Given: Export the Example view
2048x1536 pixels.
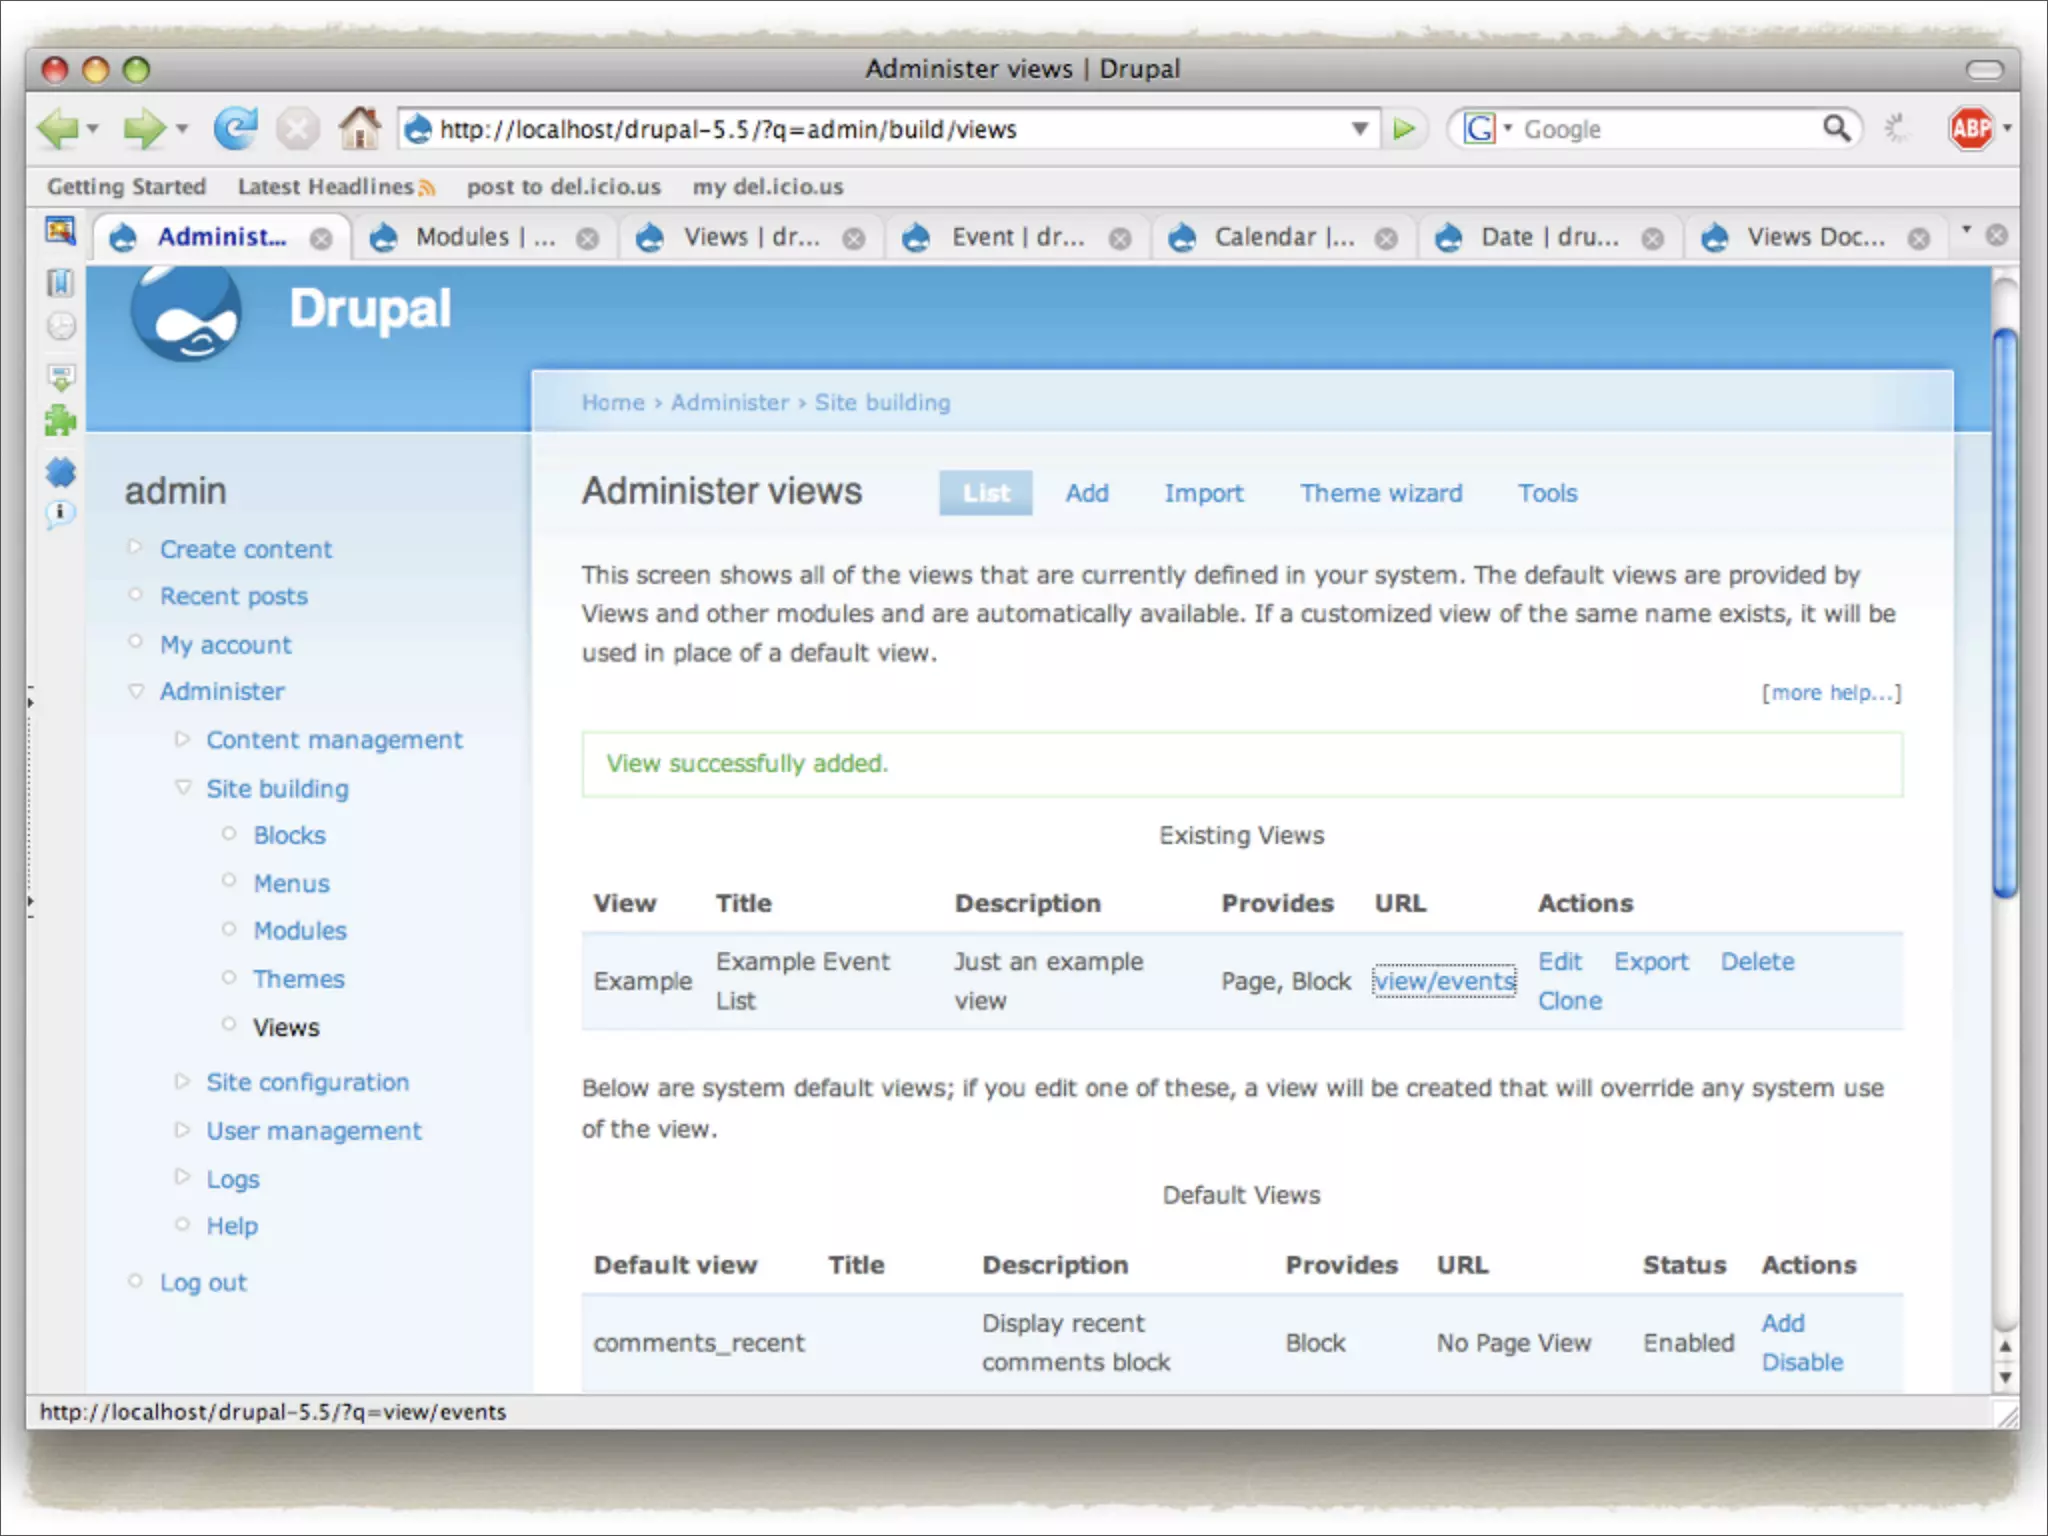Looking at the screenshot, I should pyautogui.click(x=1651, y=961).
